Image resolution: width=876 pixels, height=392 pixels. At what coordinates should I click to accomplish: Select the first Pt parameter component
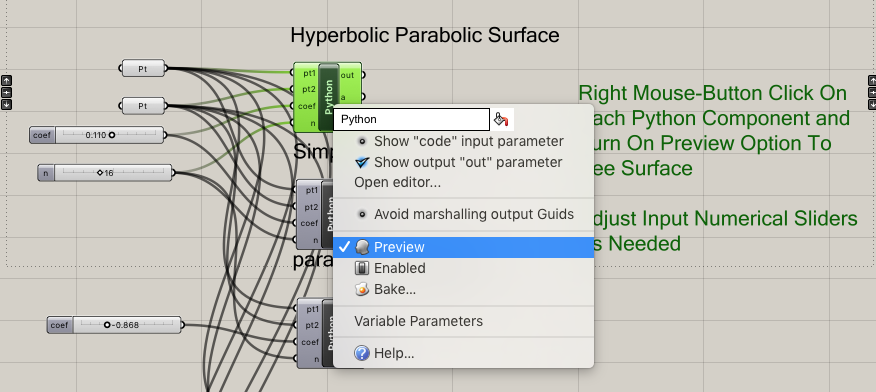click(143, 69)
